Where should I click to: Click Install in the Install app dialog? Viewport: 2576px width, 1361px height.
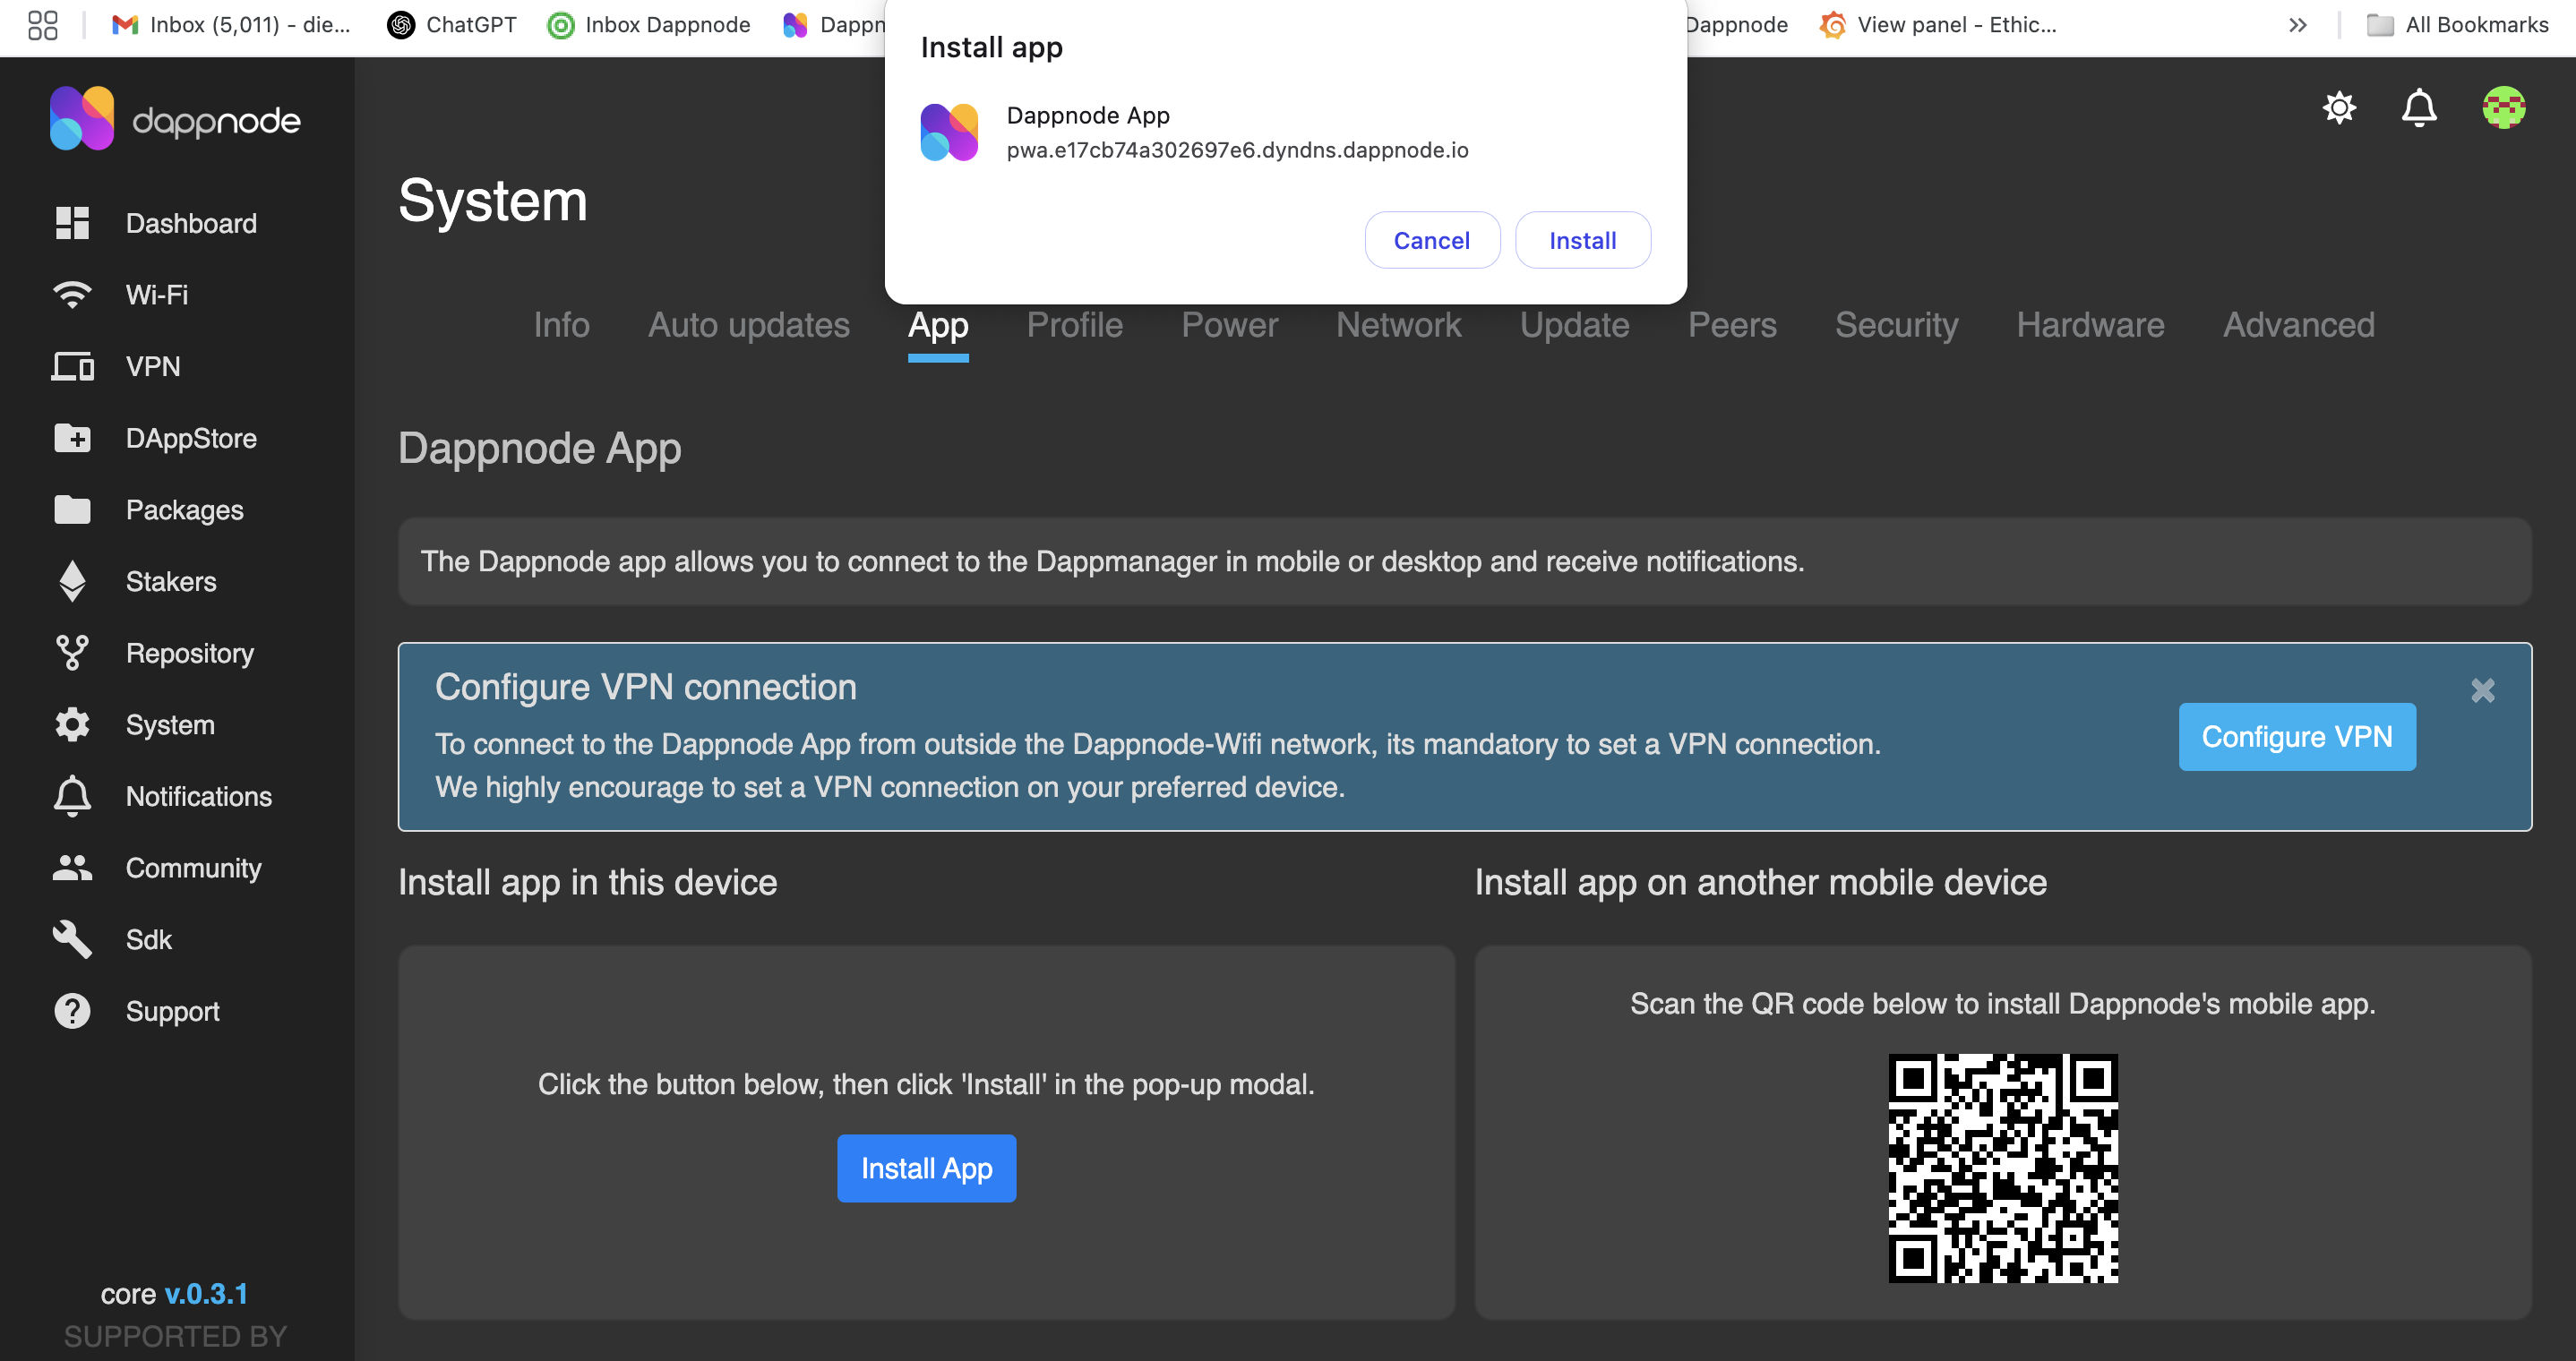tap(1582, 240)
